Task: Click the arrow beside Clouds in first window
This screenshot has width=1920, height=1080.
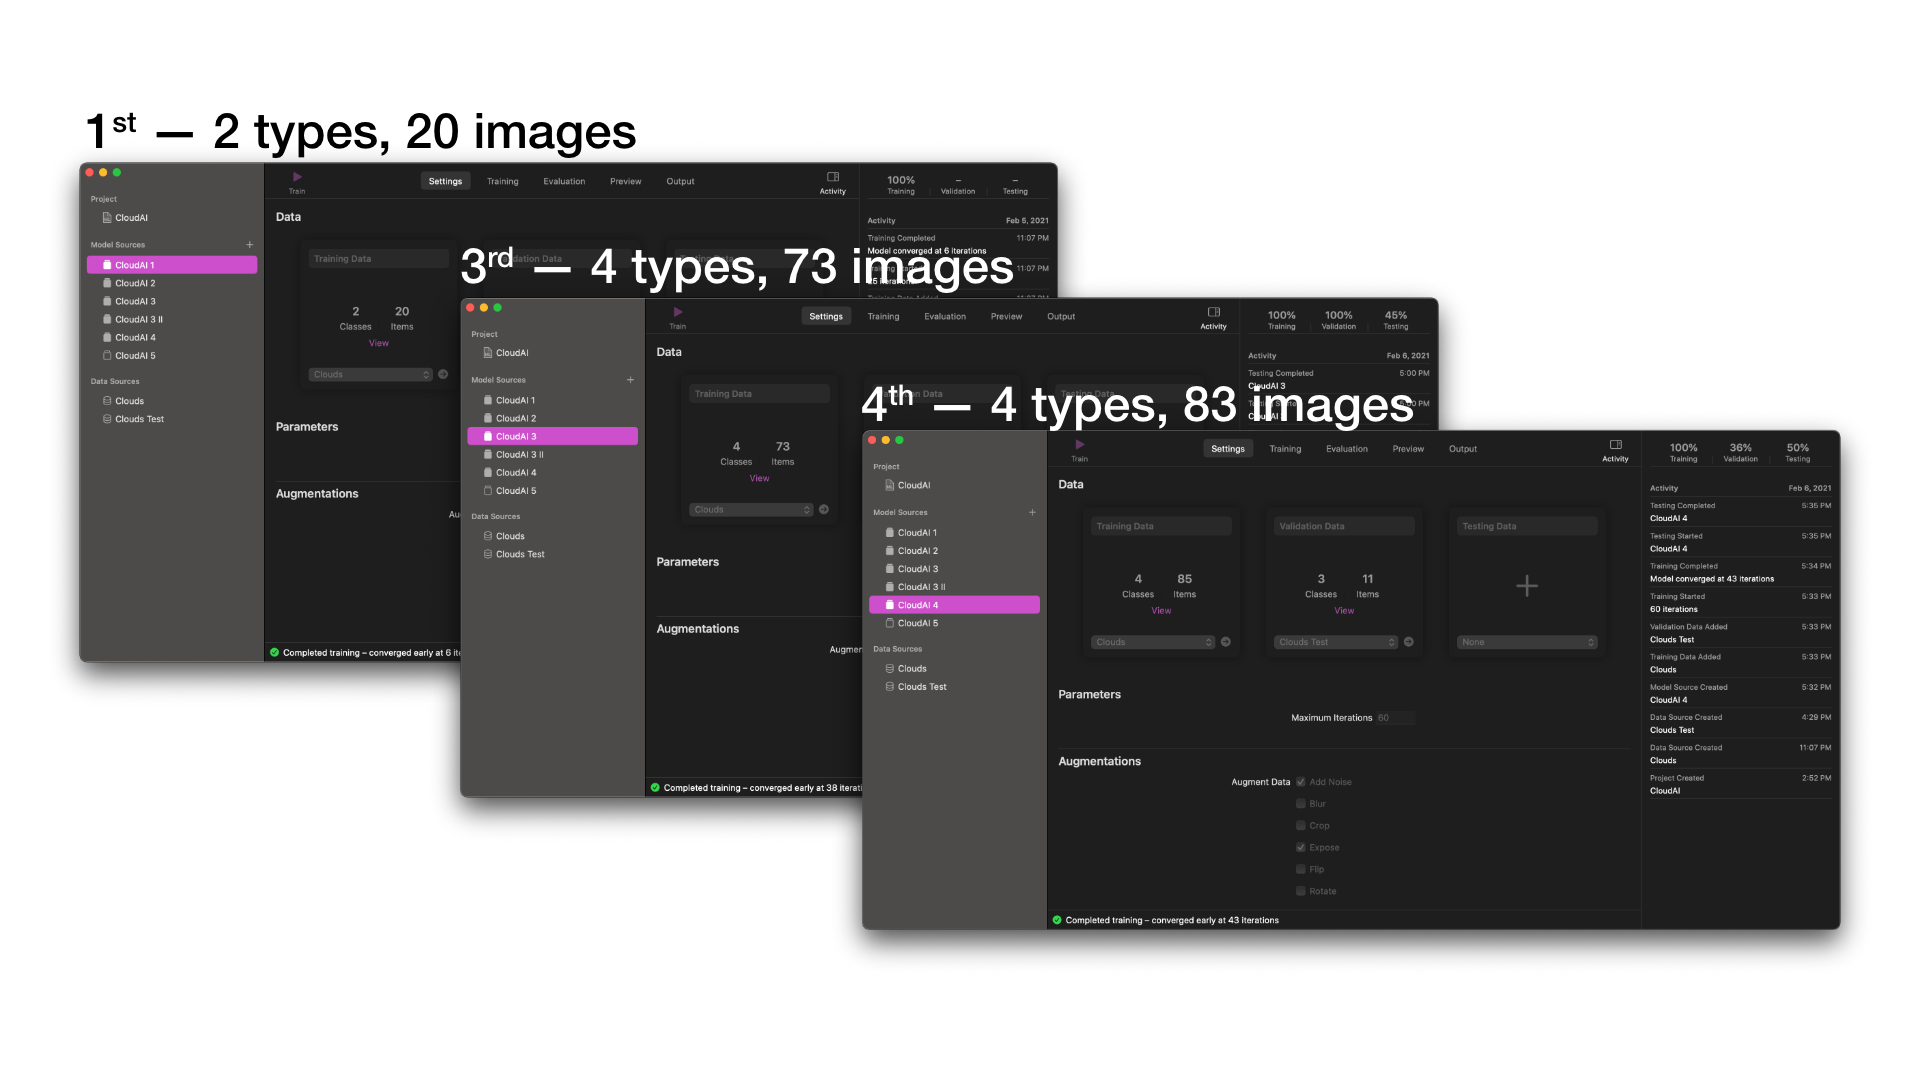Action: tap(443, 374)
